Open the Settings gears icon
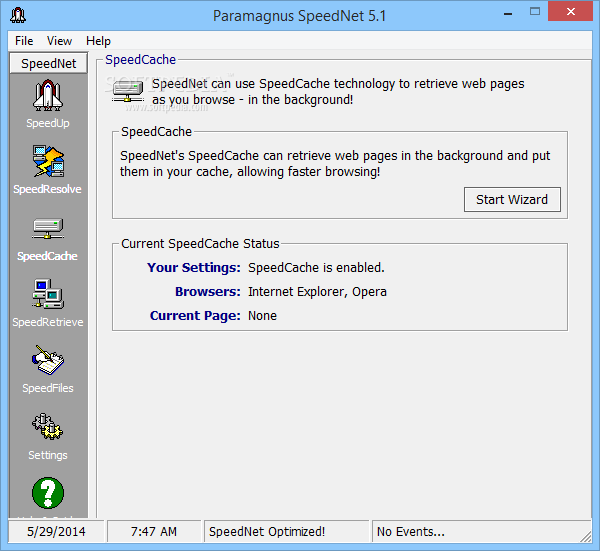 pyautogui.click(x=47, y=426)
